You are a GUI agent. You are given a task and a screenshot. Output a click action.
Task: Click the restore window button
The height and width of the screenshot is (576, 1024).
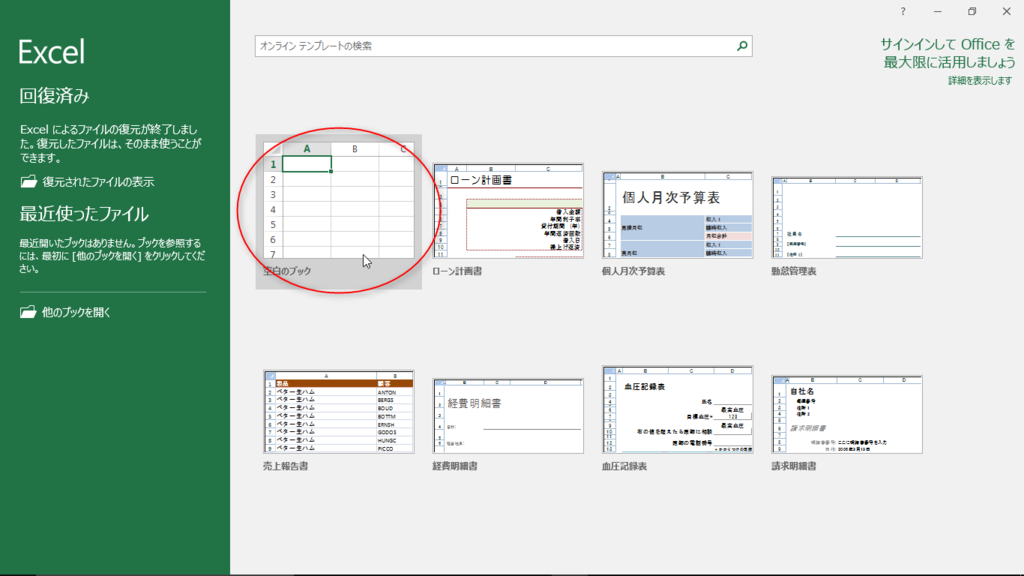pos(971,12)
